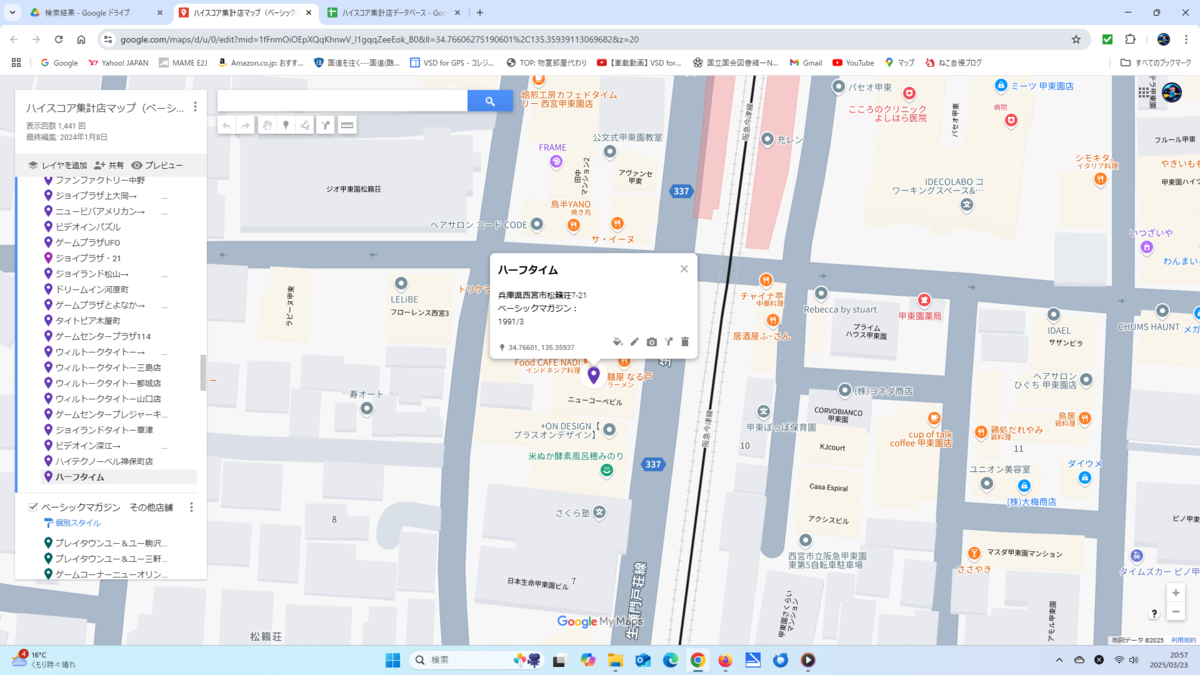1200x675 pixels.
Task: Select ゲームプラザUFO in the list
Action: (88, 242)
